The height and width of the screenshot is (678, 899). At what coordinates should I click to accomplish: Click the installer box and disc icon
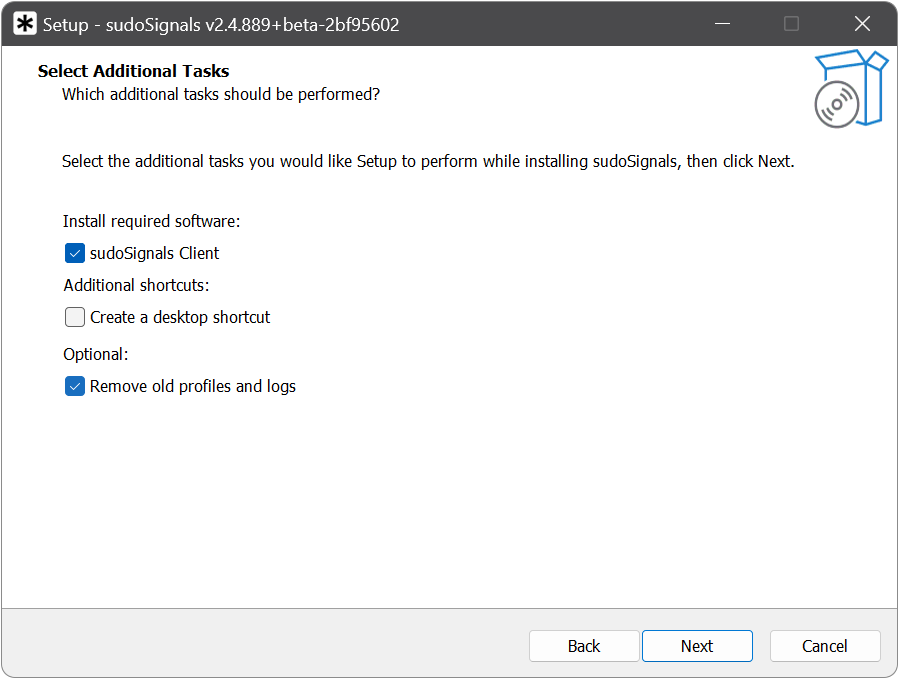pos(849,88)
